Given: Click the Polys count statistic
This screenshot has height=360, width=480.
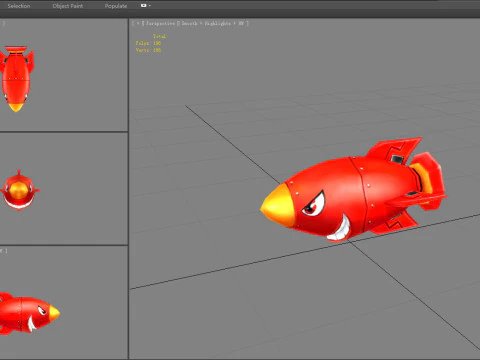Looking at the screenshot, I should coord(148,43).
